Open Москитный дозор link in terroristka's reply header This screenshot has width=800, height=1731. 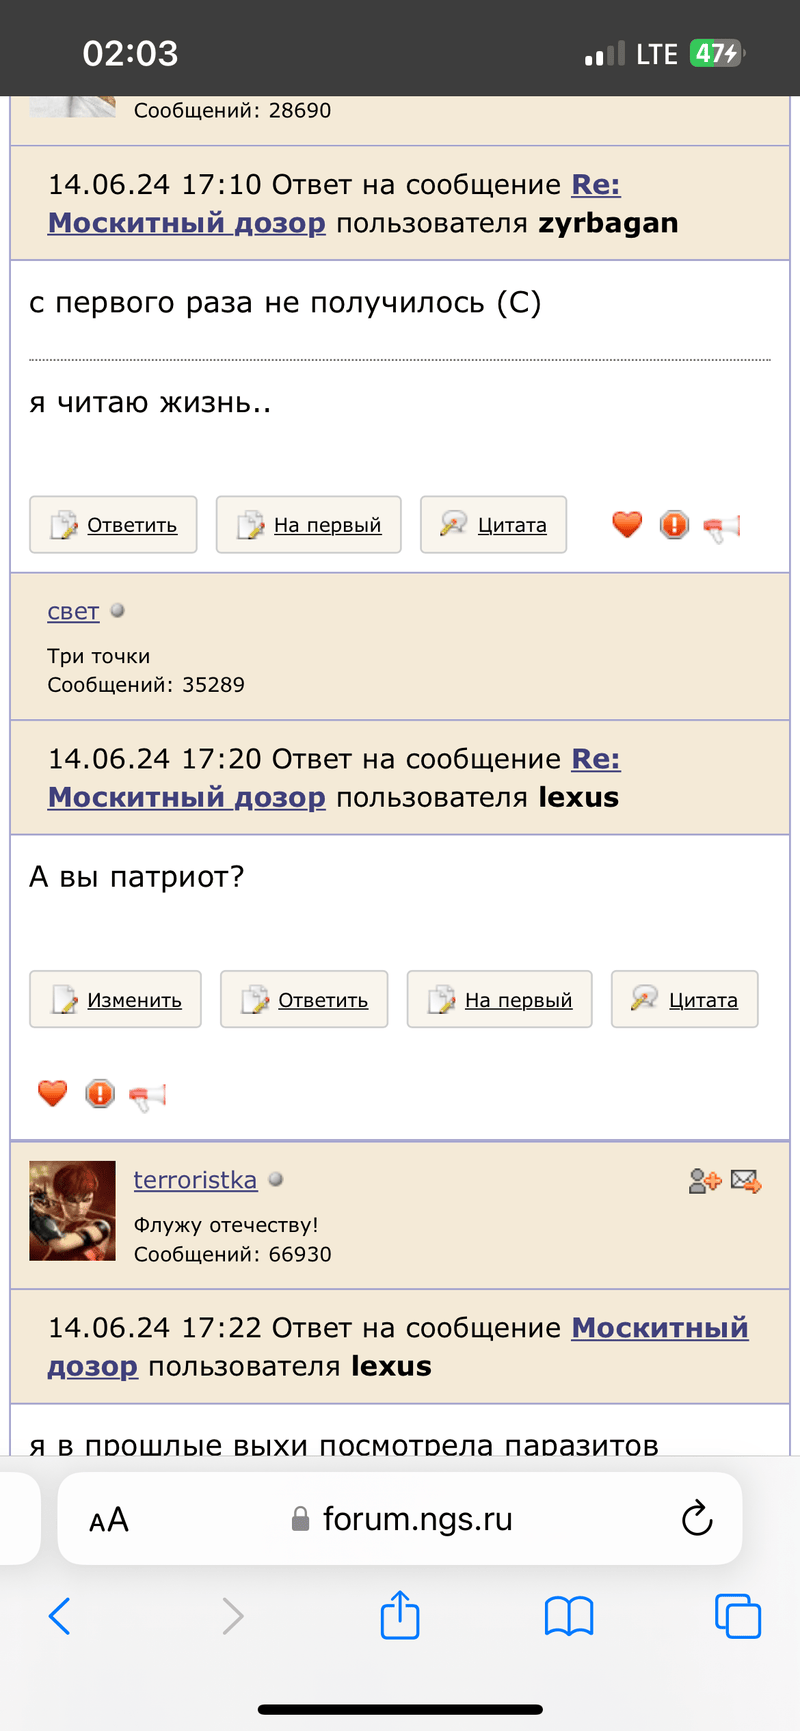pos(660,1328)
